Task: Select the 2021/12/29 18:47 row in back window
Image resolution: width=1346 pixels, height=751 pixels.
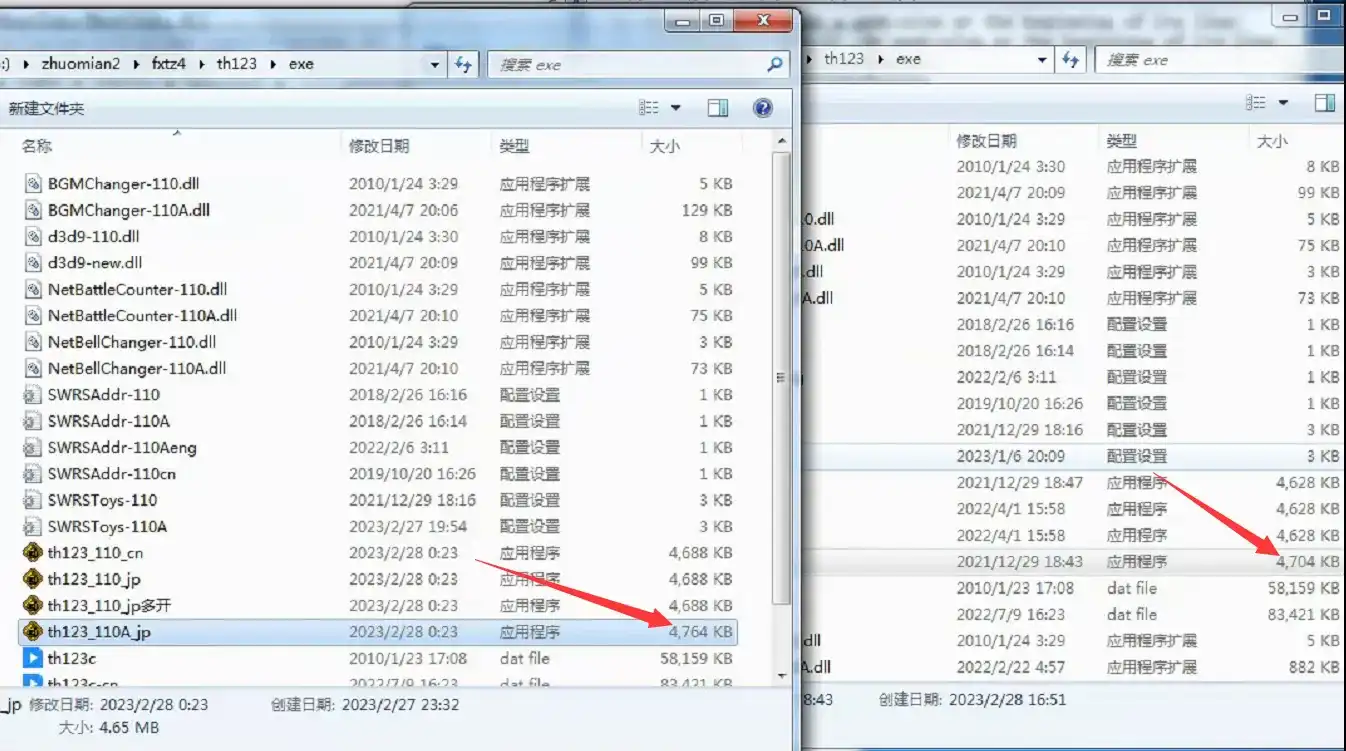Action: [1076, 482]
